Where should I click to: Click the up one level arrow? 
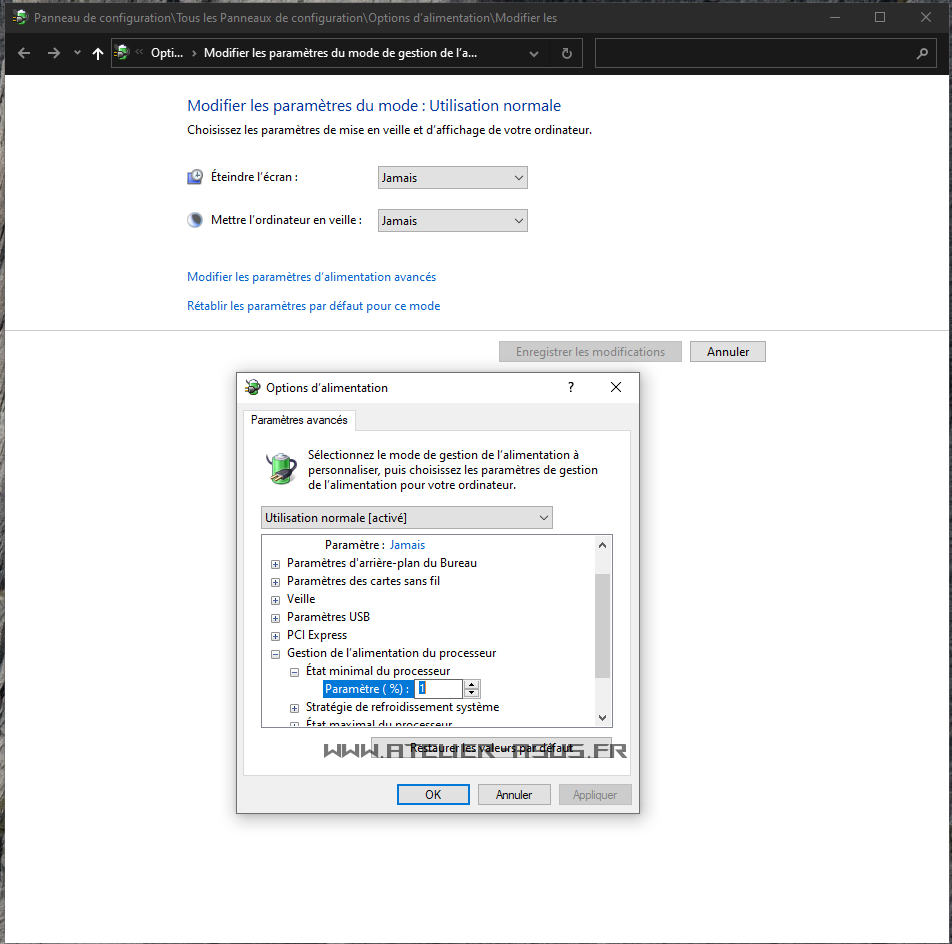[x=97, y=54]
